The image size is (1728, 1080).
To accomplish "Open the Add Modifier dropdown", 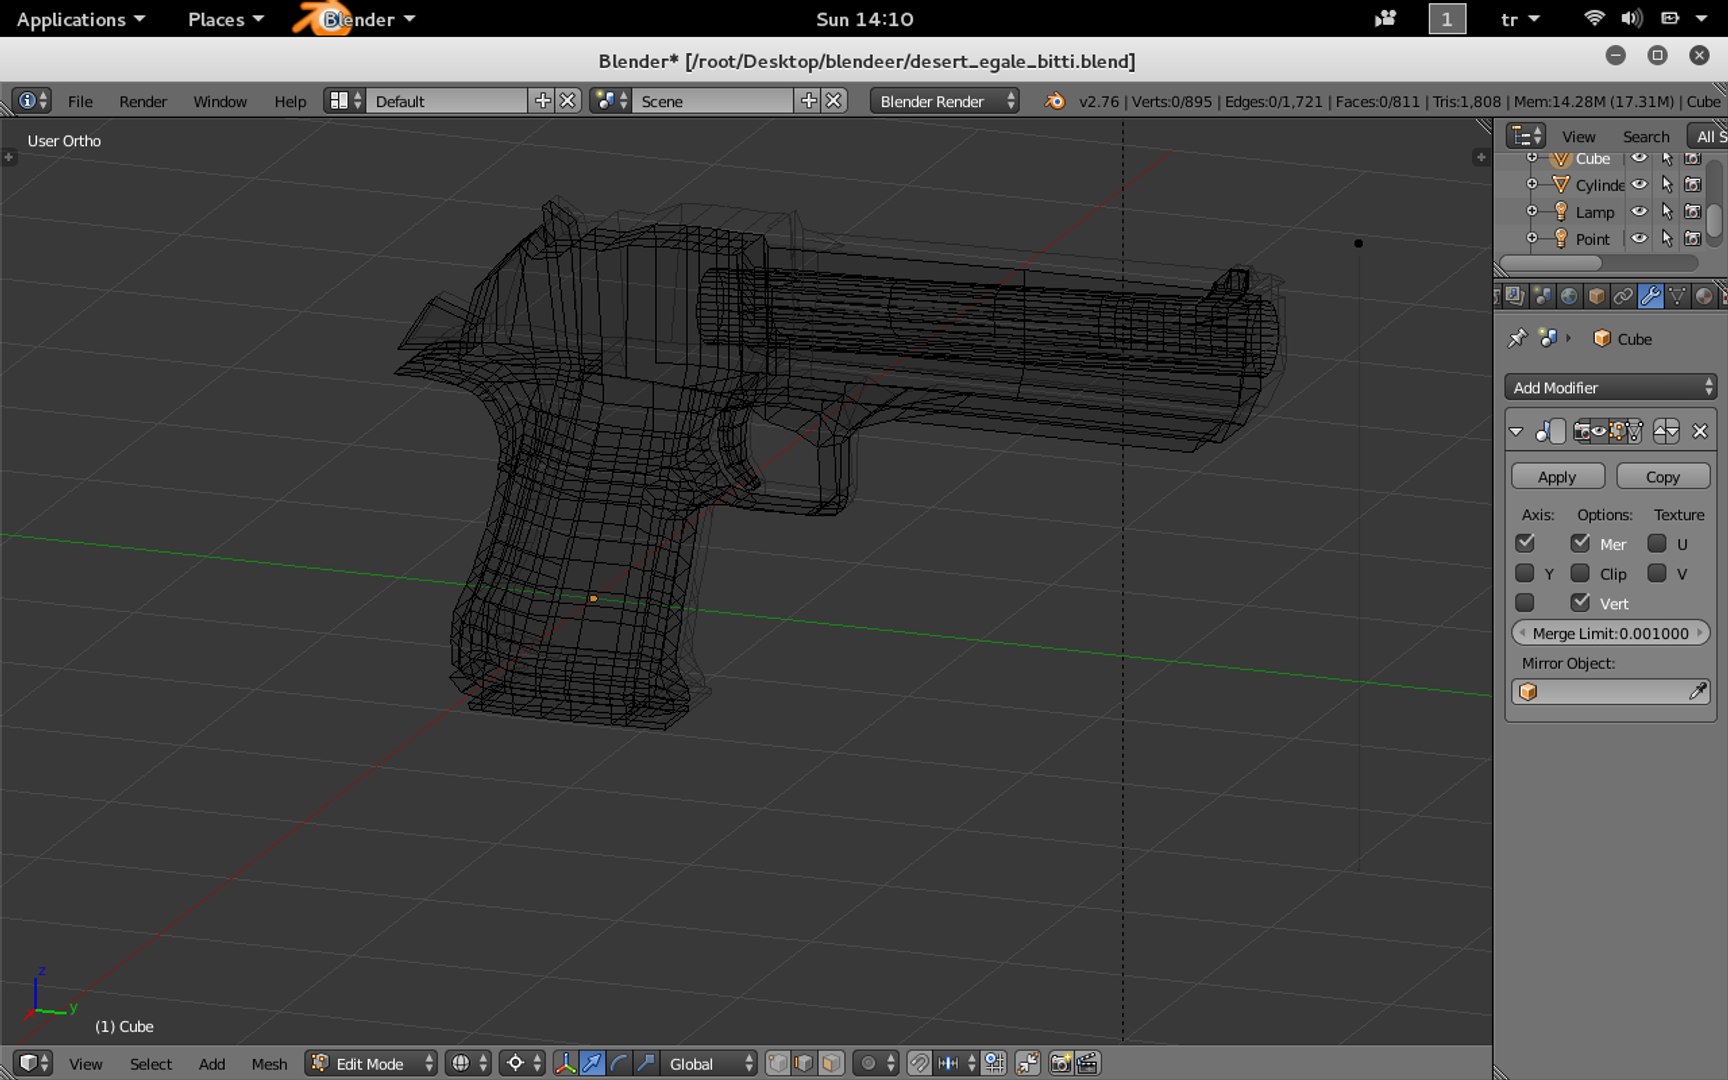I will pos(1610,387).
